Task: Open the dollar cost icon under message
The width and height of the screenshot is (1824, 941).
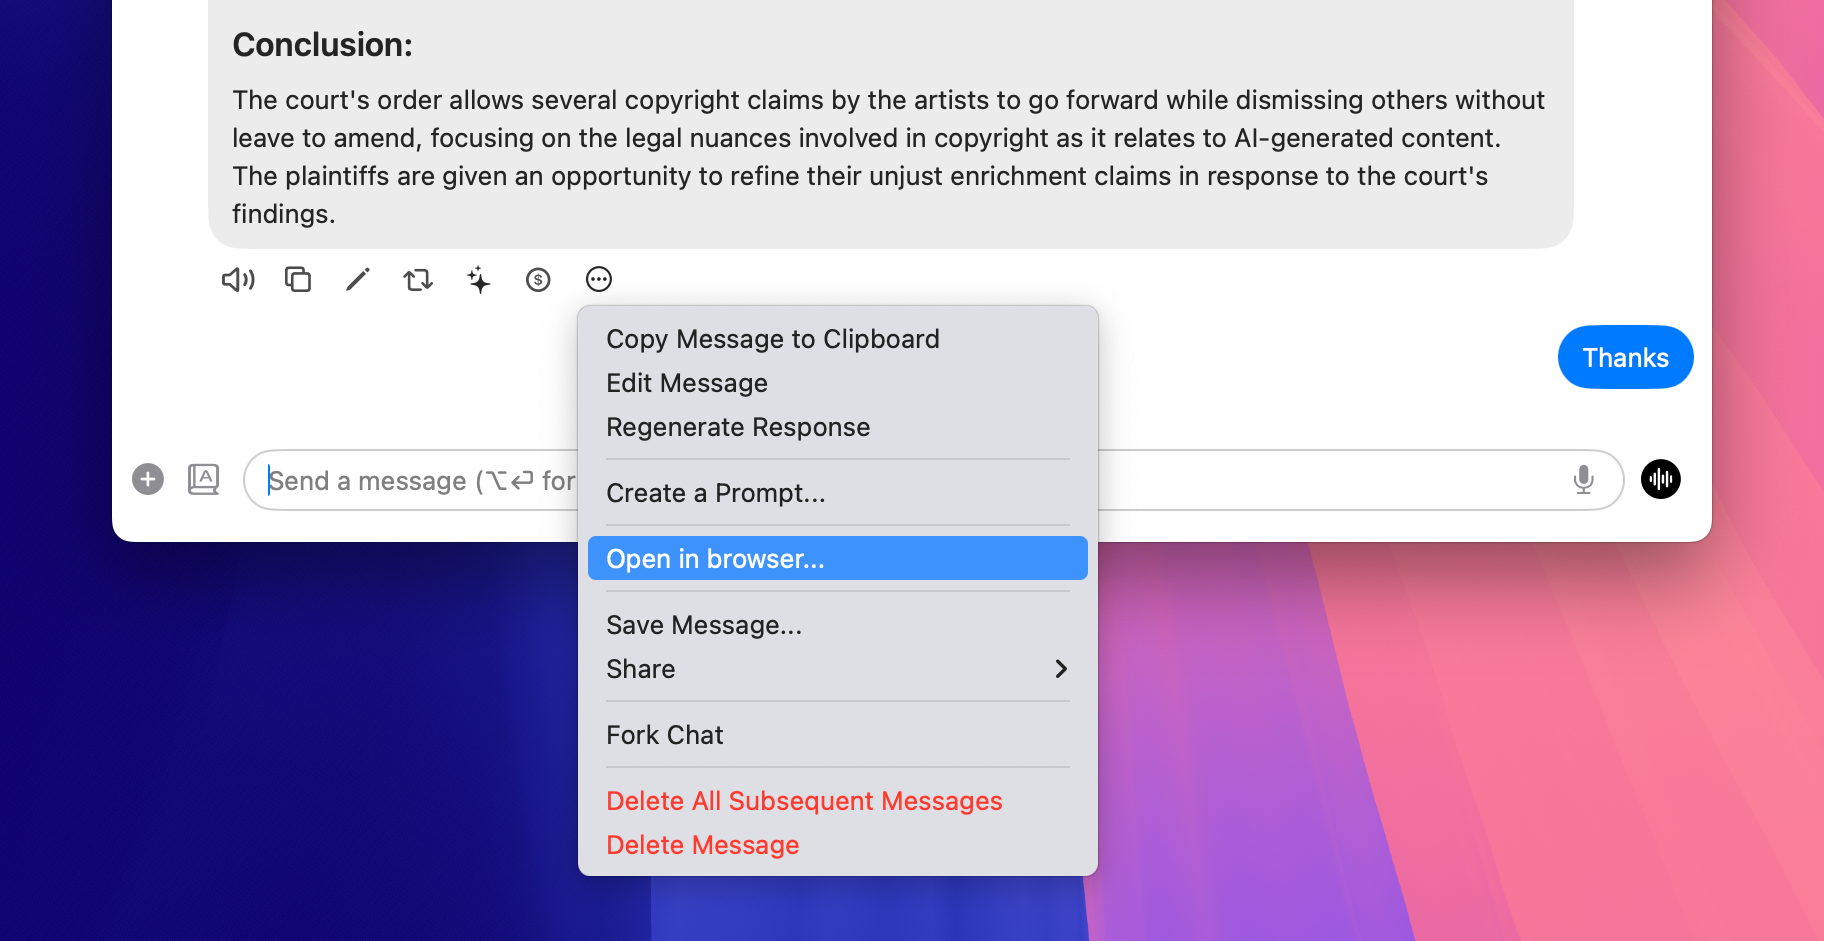Action: click(x=538, y=280)
